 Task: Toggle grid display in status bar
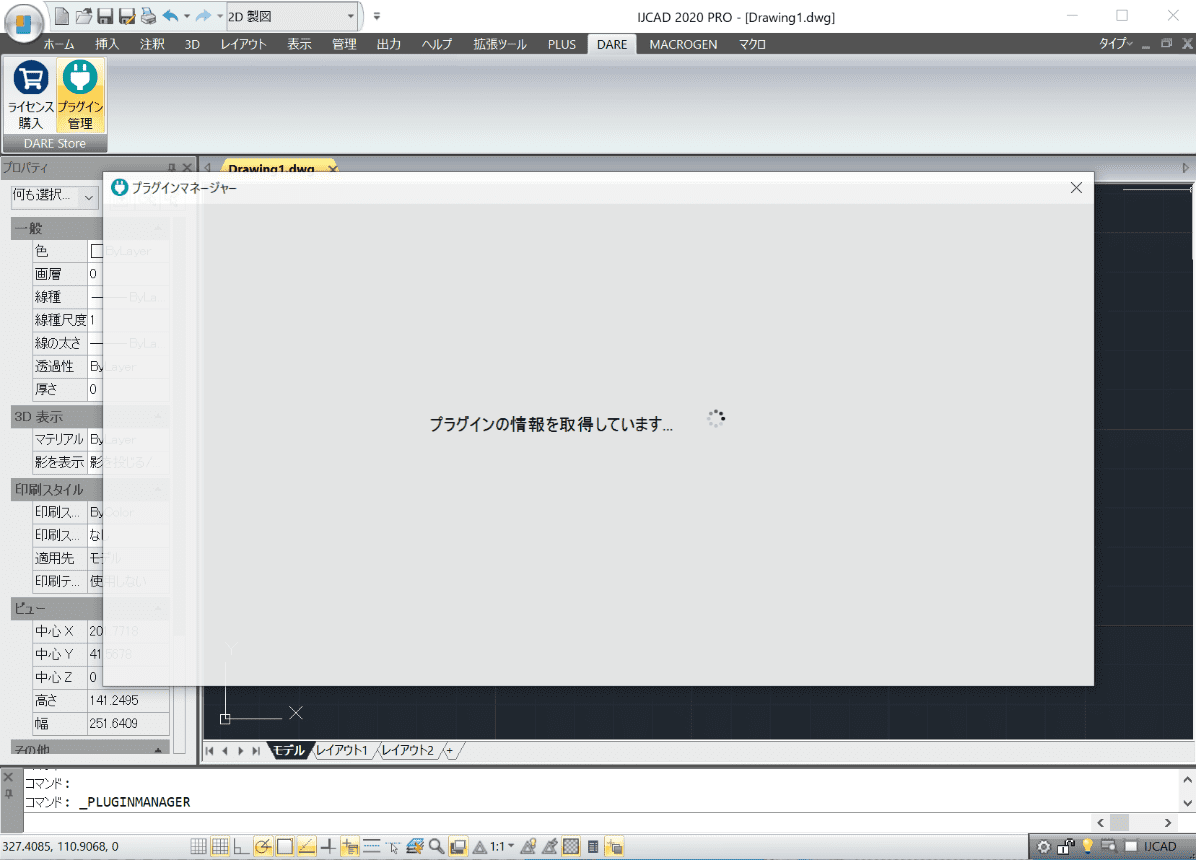220,846
